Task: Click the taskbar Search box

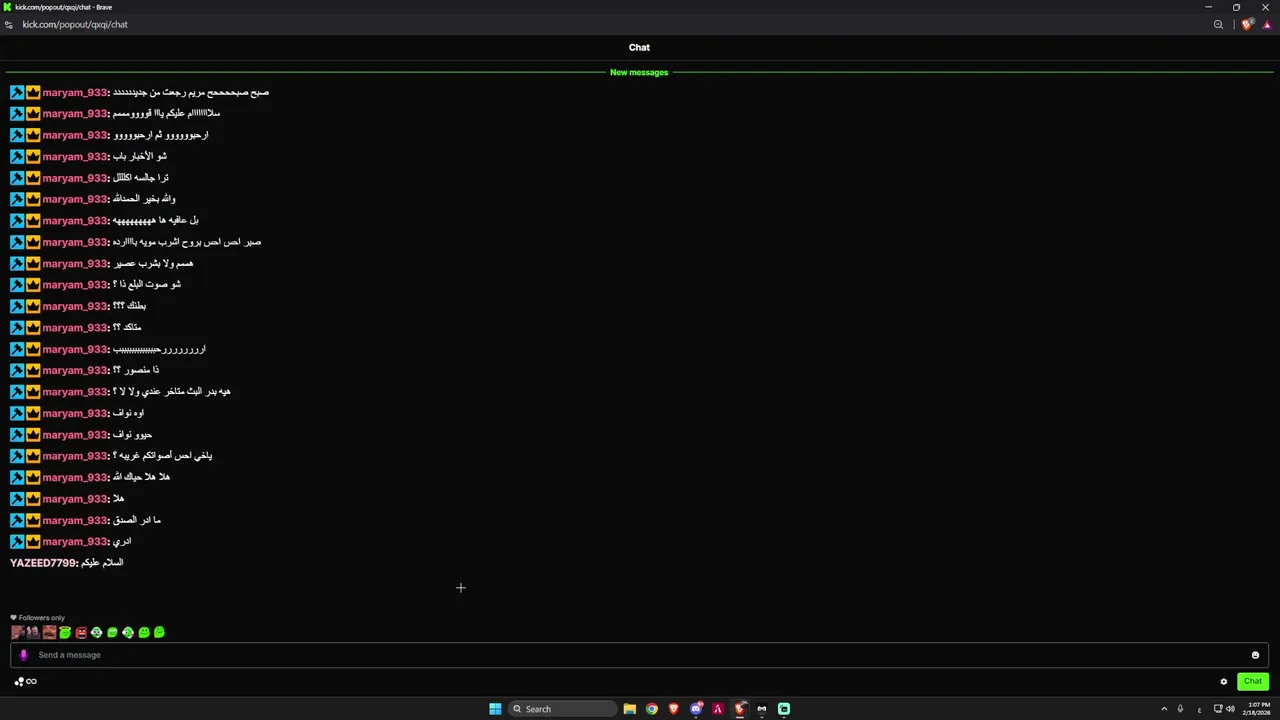Action: (x=562, y=709)
